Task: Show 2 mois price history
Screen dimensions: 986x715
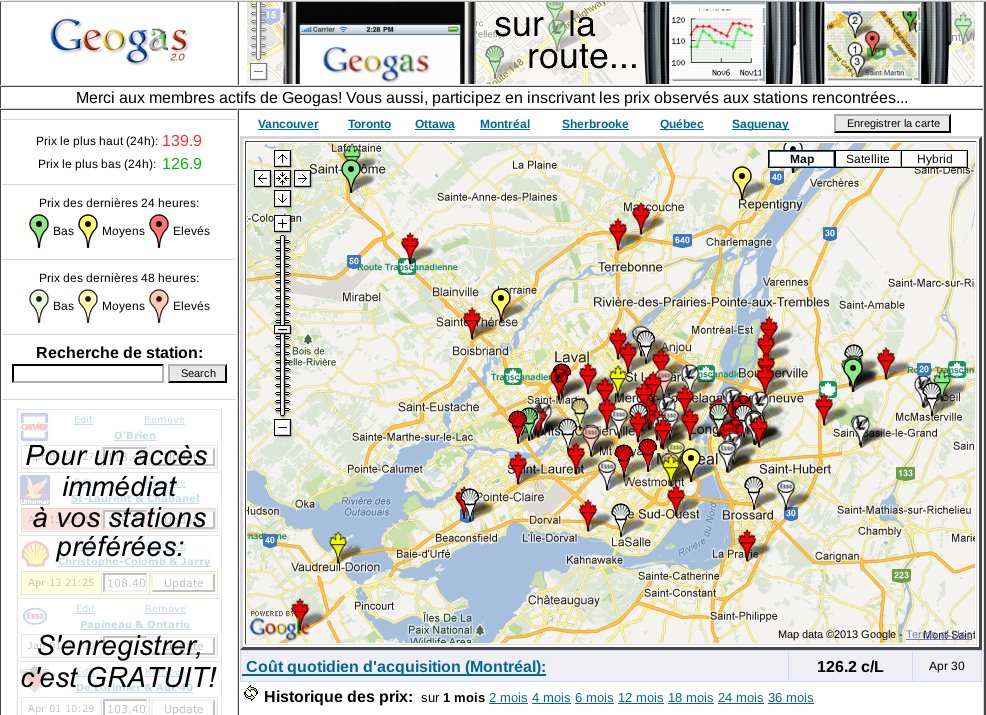Action: click(508, 697)
